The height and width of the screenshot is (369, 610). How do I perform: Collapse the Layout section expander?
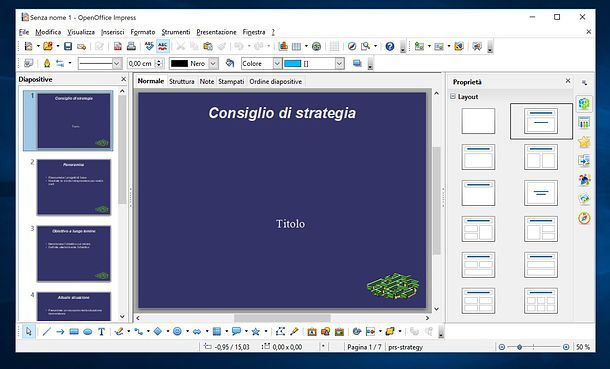click(453, 96)
